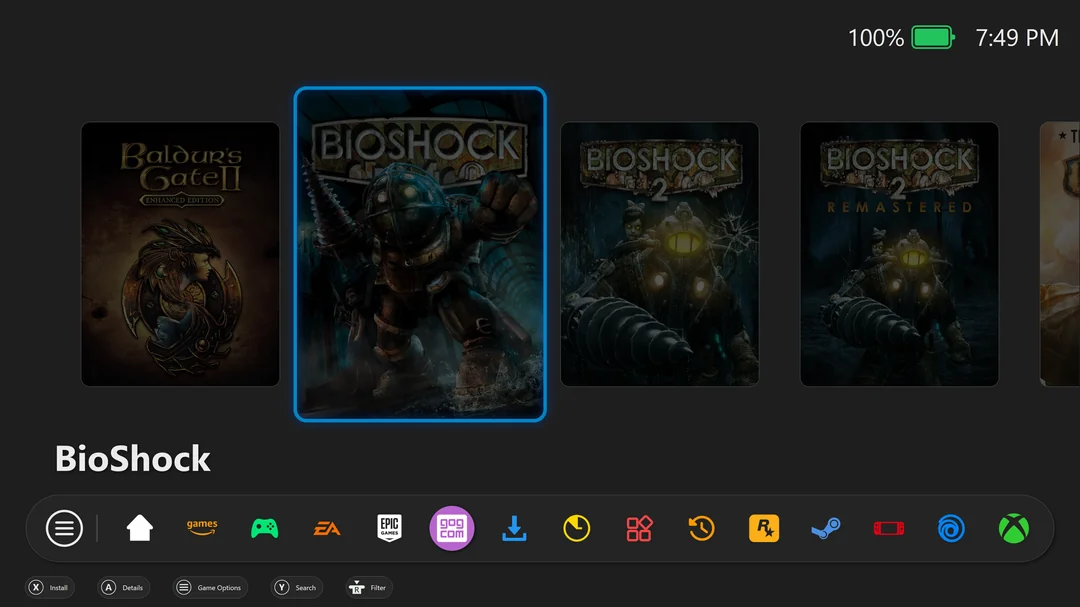
Task: Select the highlighted BioShock cover
Action: point(420,254)
